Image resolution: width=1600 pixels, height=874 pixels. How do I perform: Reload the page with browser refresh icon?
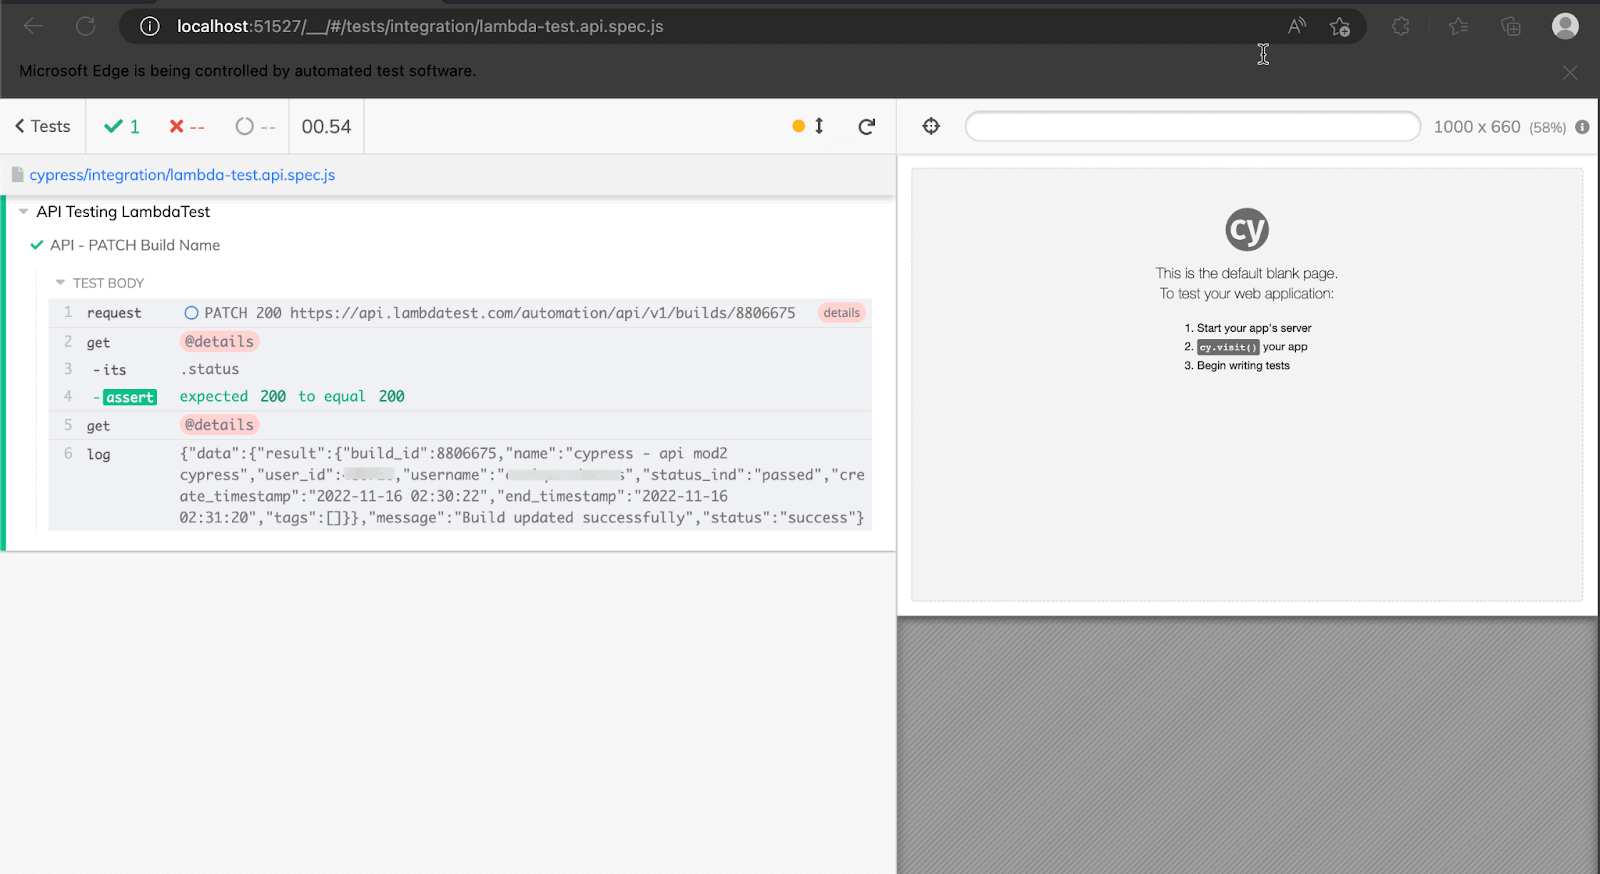(x=86, y=26)
